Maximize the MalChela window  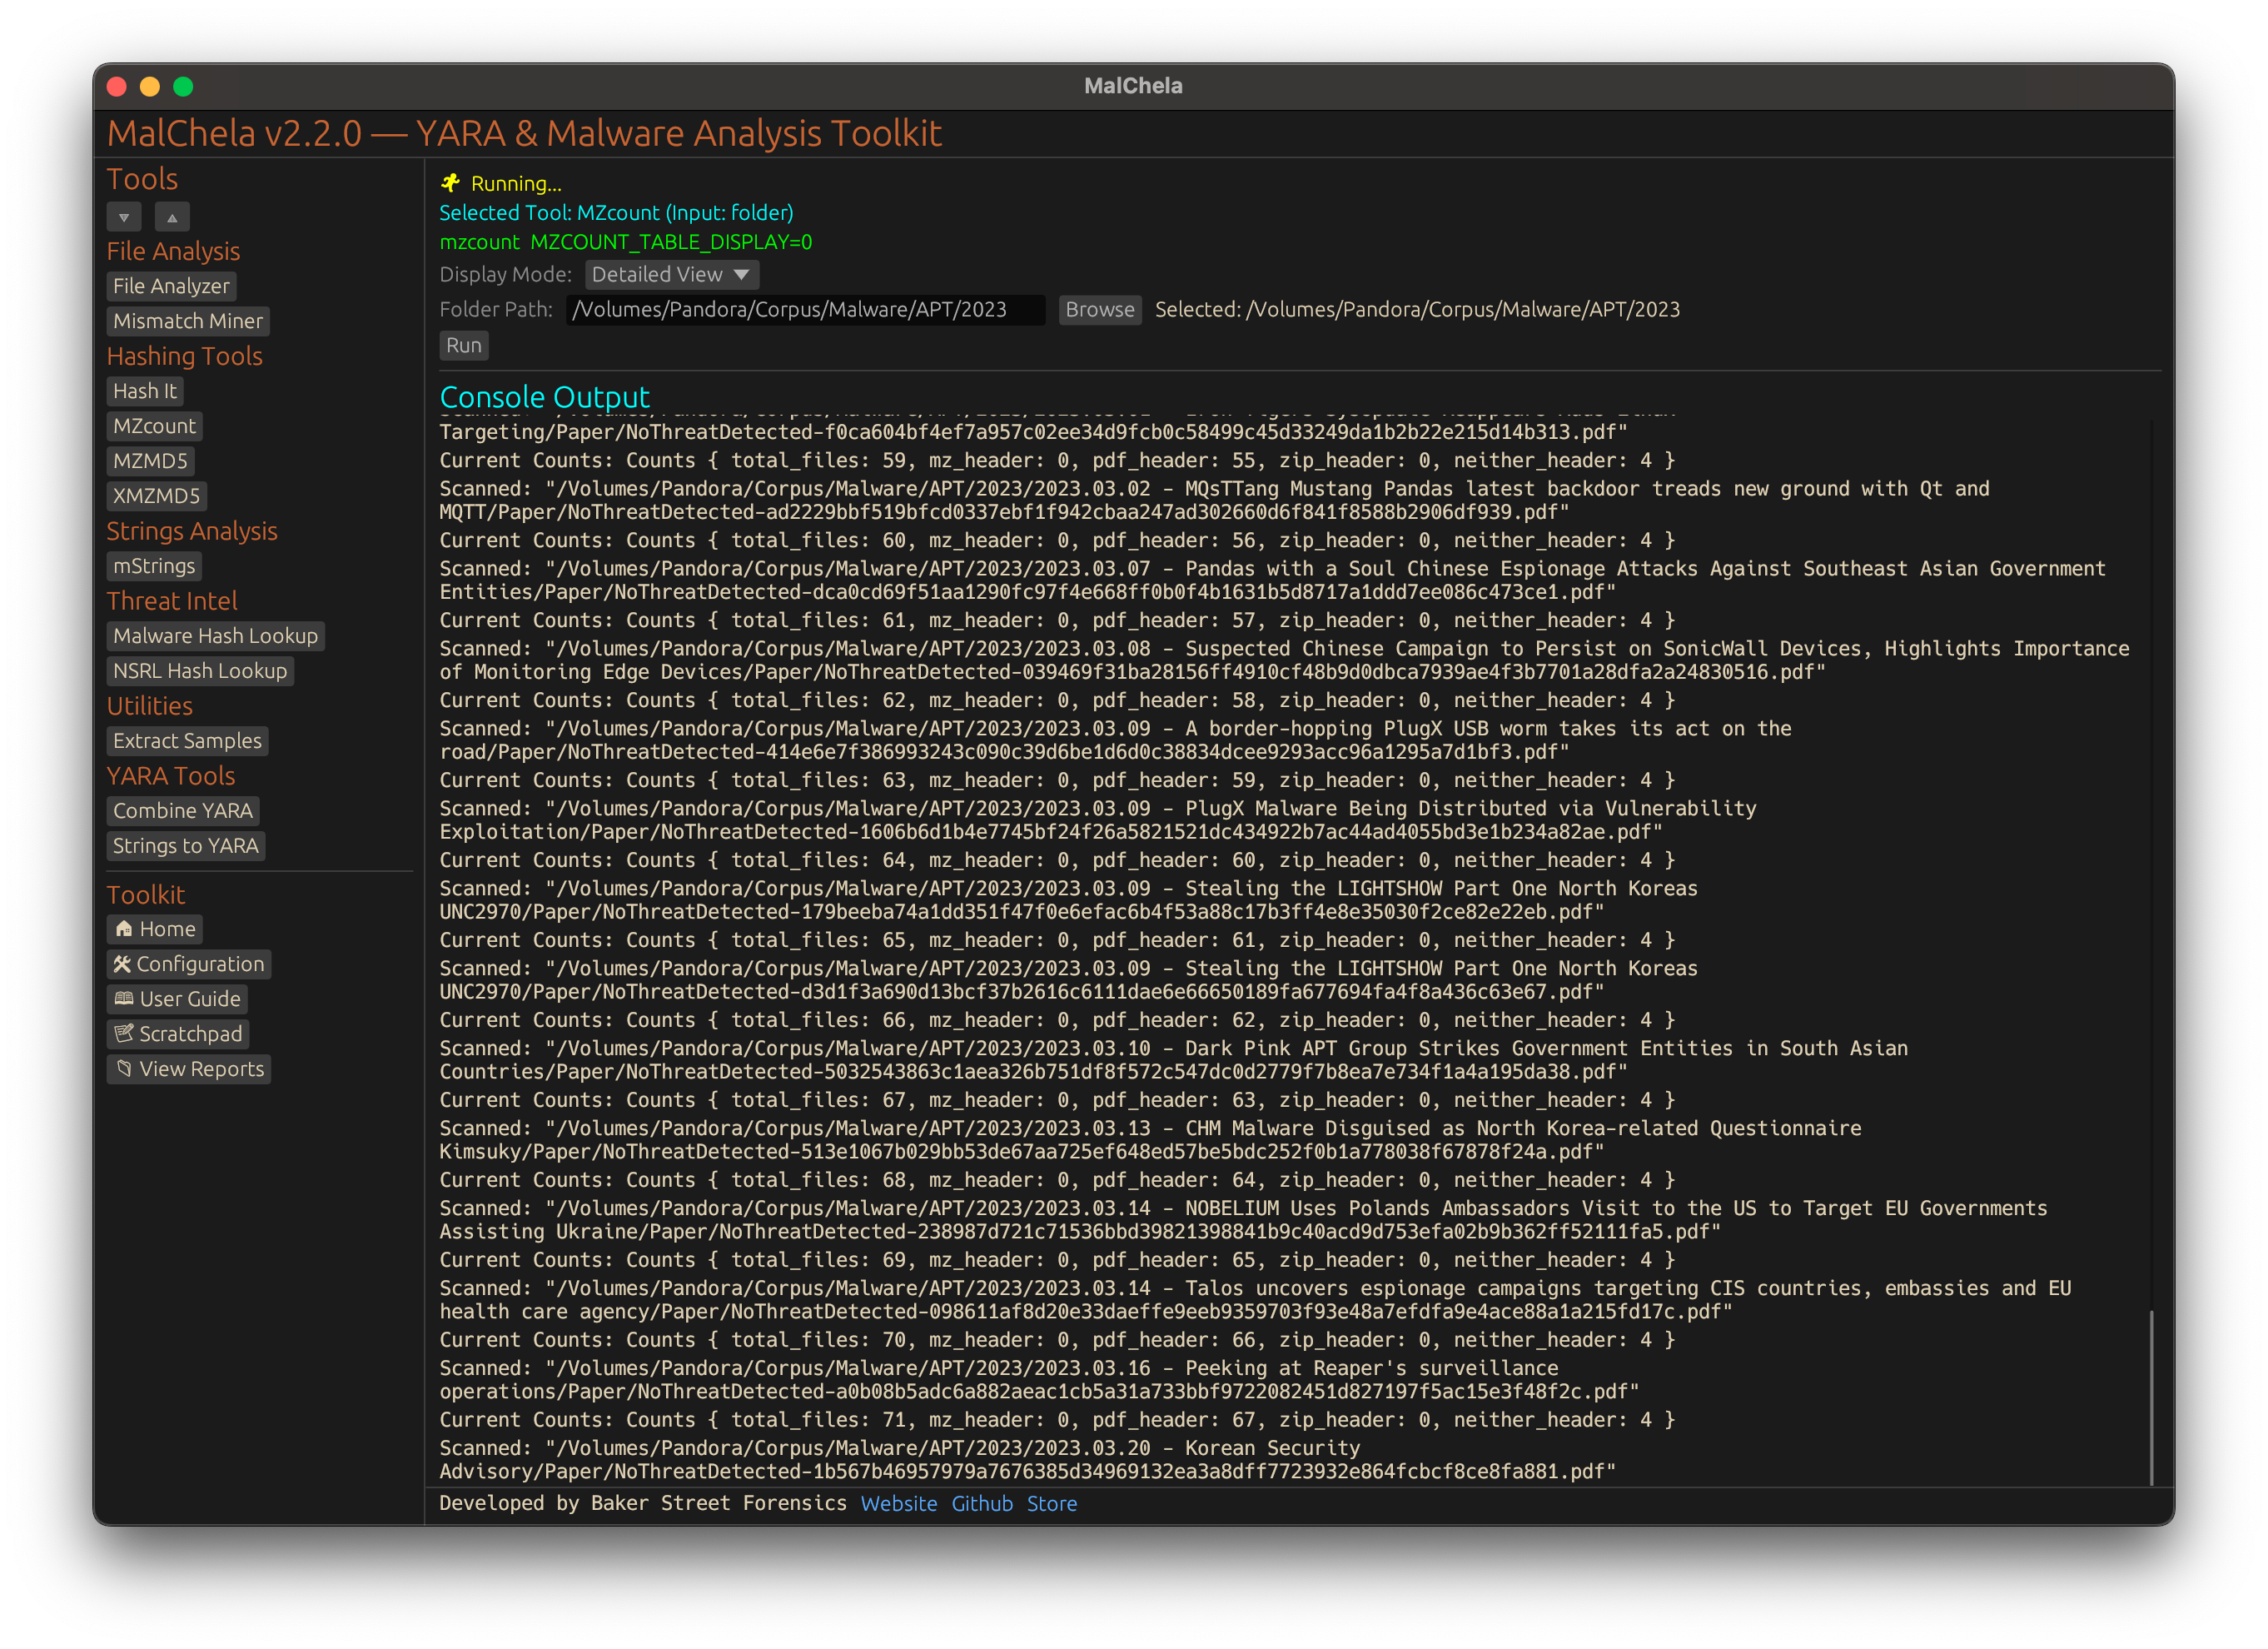point(183,86)
